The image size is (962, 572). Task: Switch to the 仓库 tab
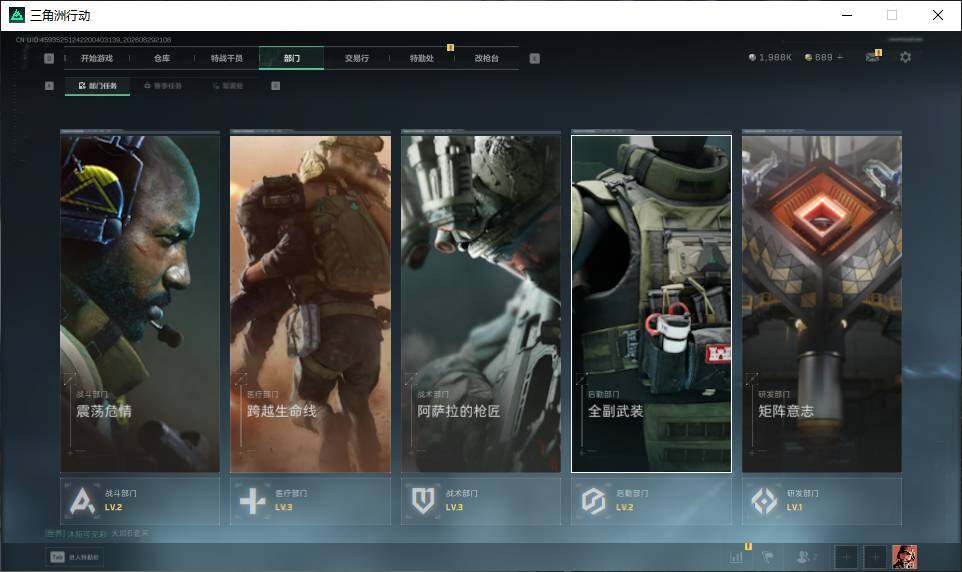coord(162,58)
